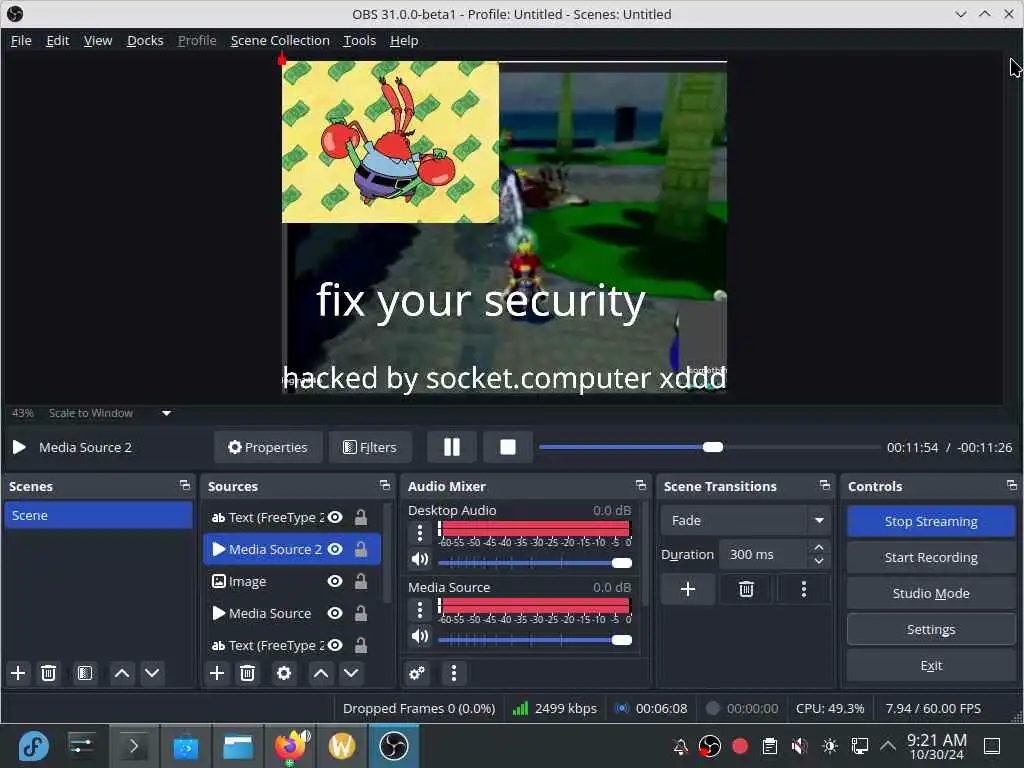Remove configurable transition trash icon
Screen dimensions: 1024x768
tap(746, 589)
